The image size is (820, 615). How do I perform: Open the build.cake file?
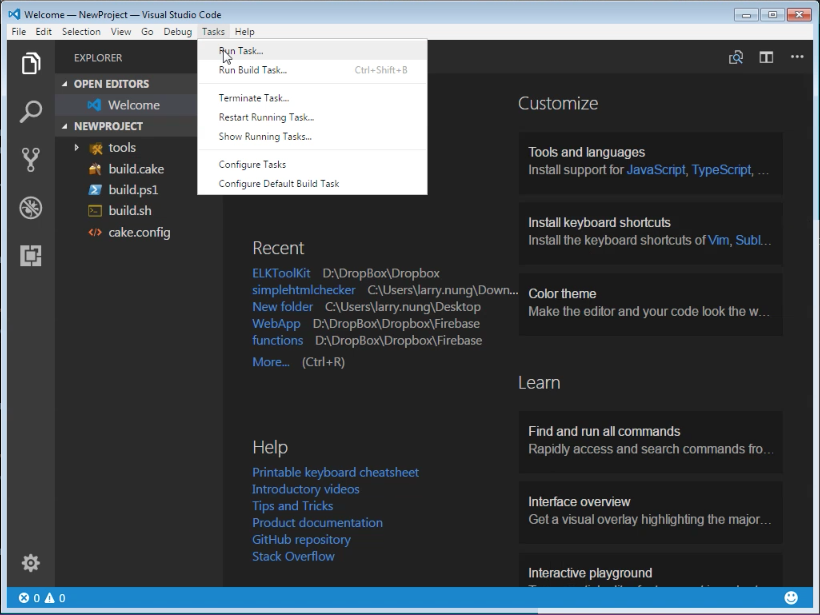(136, 169)
